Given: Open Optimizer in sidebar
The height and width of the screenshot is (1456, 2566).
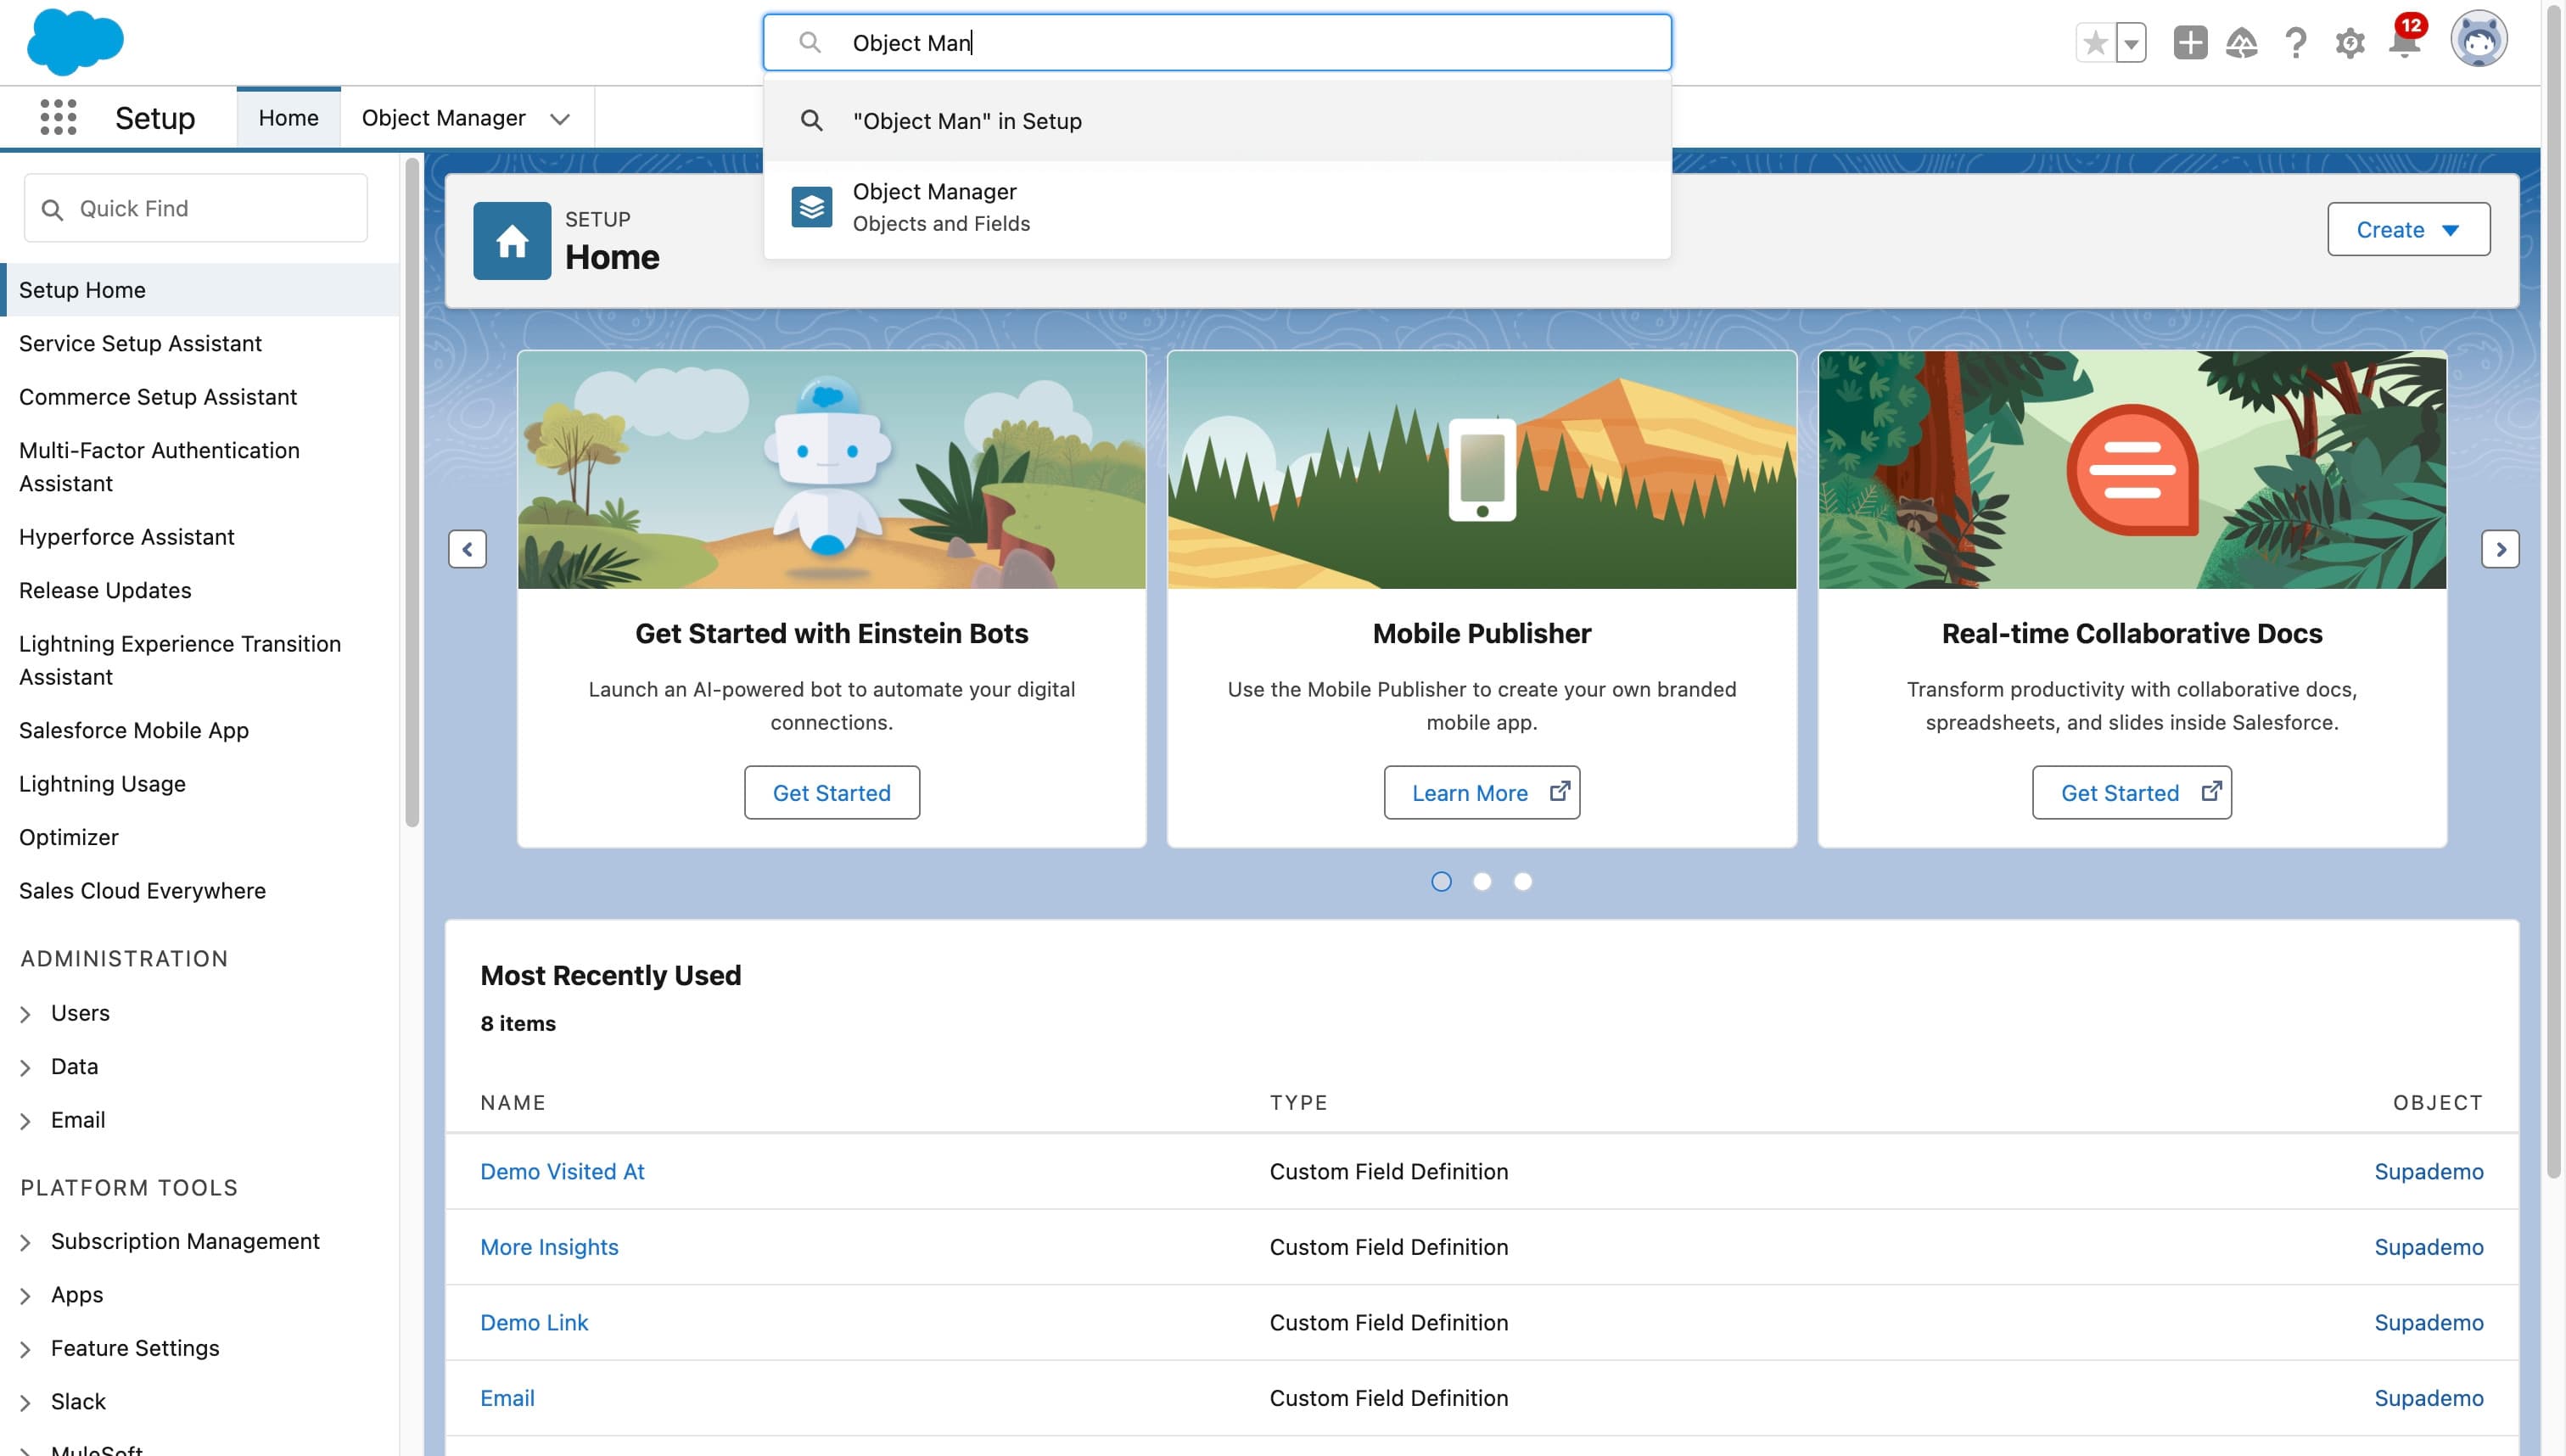Looking at the screenshot, I should [68, 837].
